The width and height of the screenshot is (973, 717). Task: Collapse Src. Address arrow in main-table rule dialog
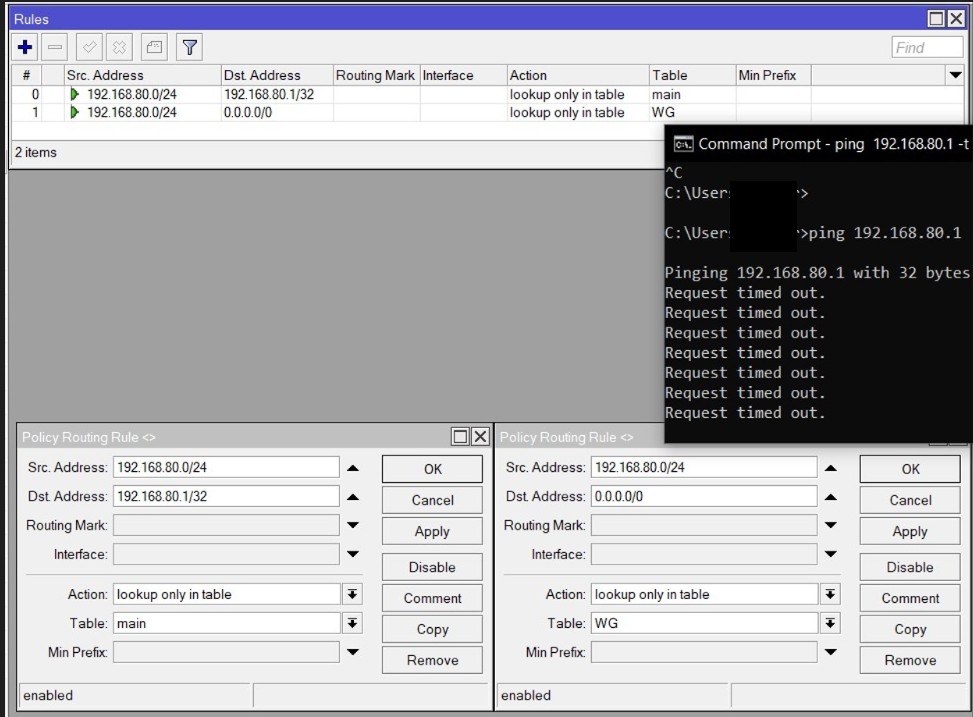coord(353,468)
